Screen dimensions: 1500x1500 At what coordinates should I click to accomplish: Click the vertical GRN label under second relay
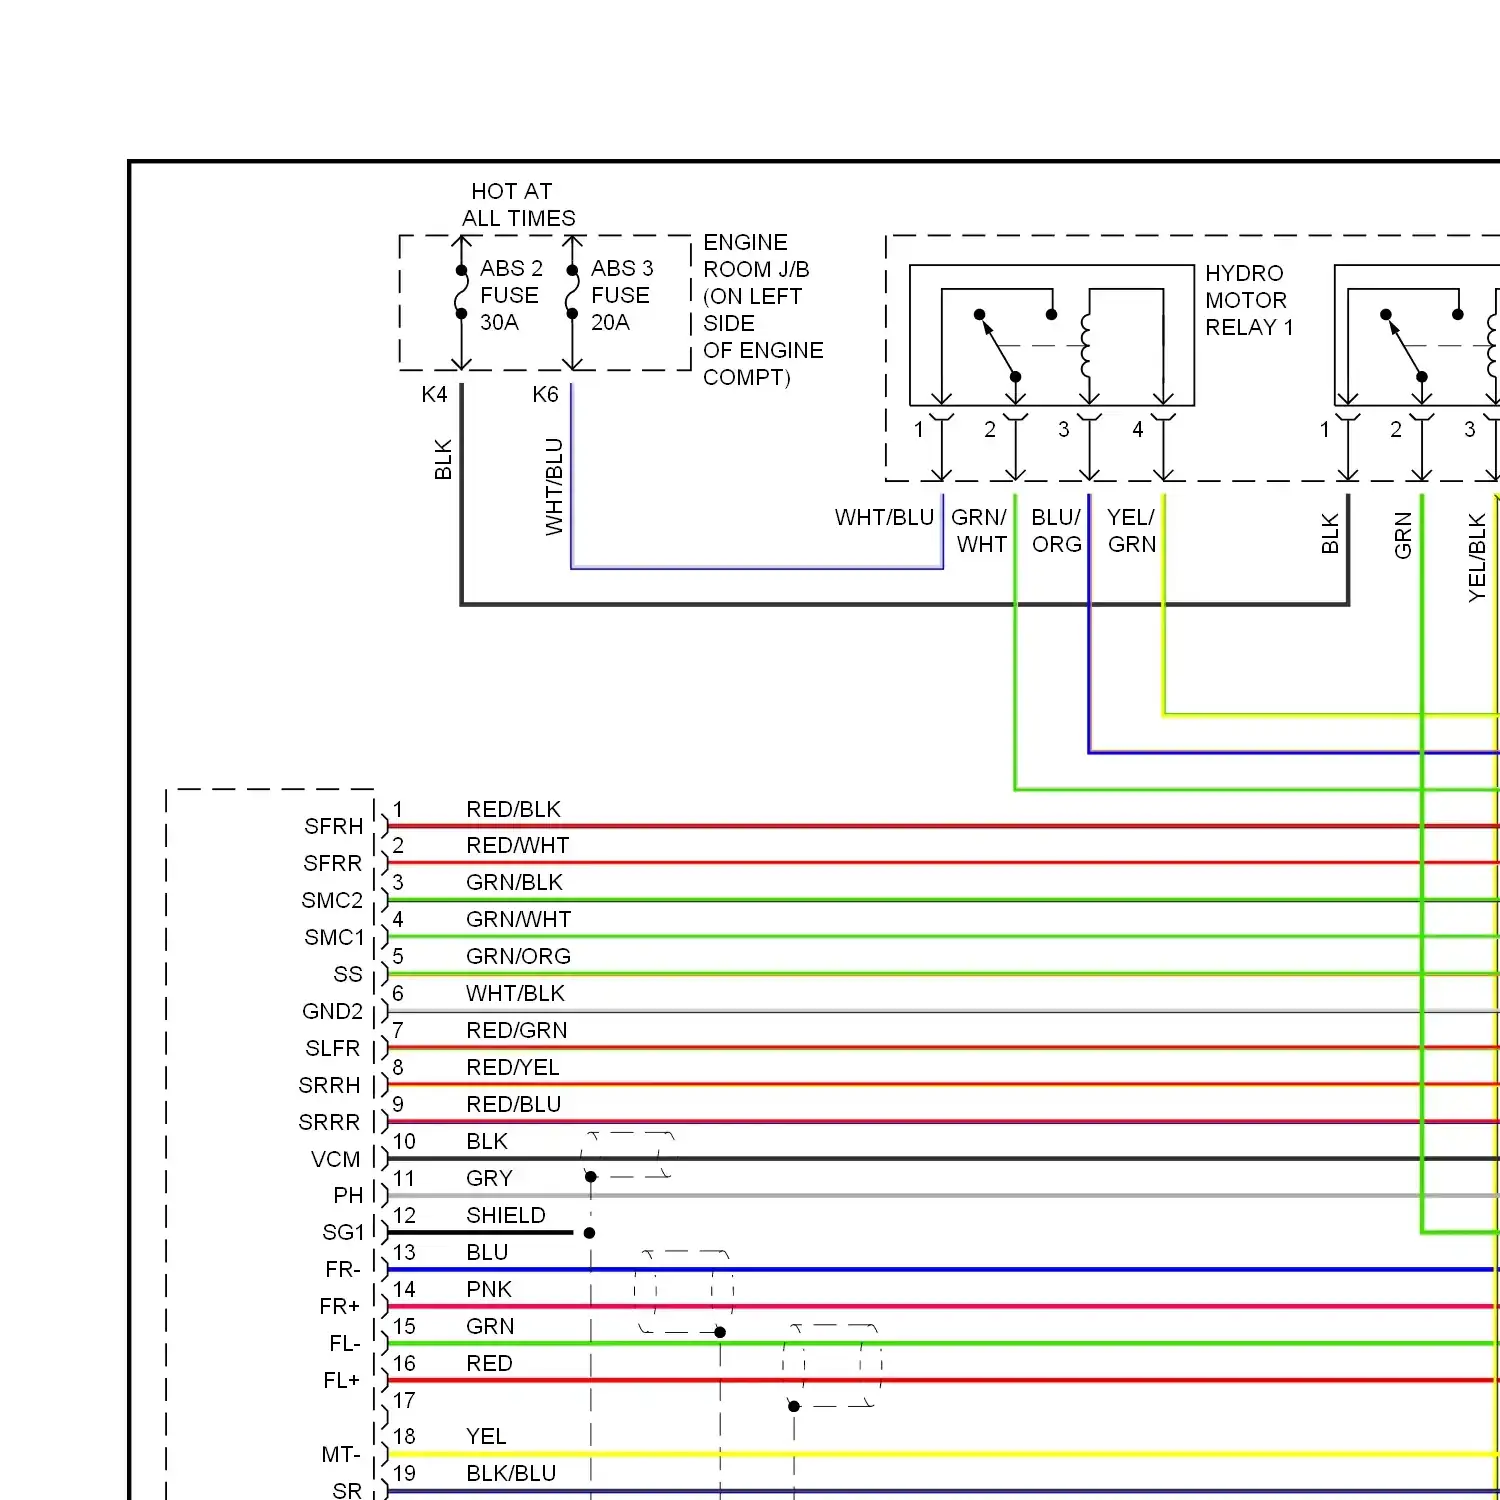click(1403, 535)
